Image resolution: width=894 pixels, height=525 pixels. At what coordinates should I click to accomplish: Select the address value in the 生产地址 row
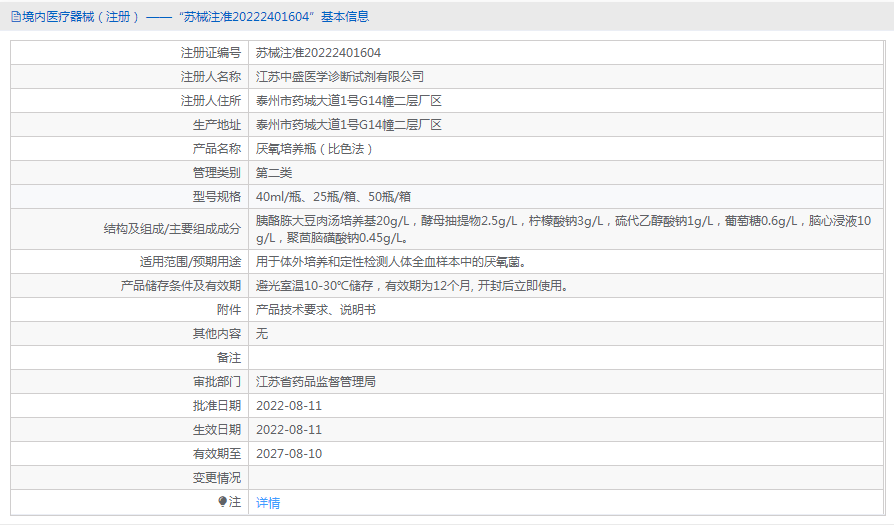coord(349,125)
